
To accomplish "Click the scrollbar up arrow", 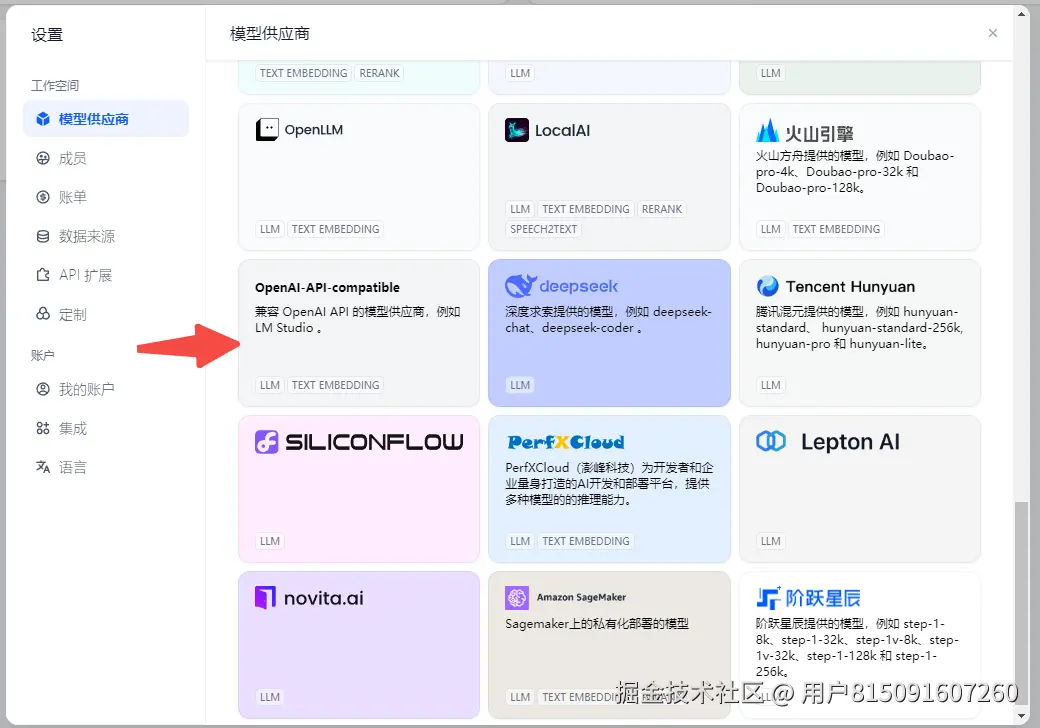I will click(x=1021, y=13).
